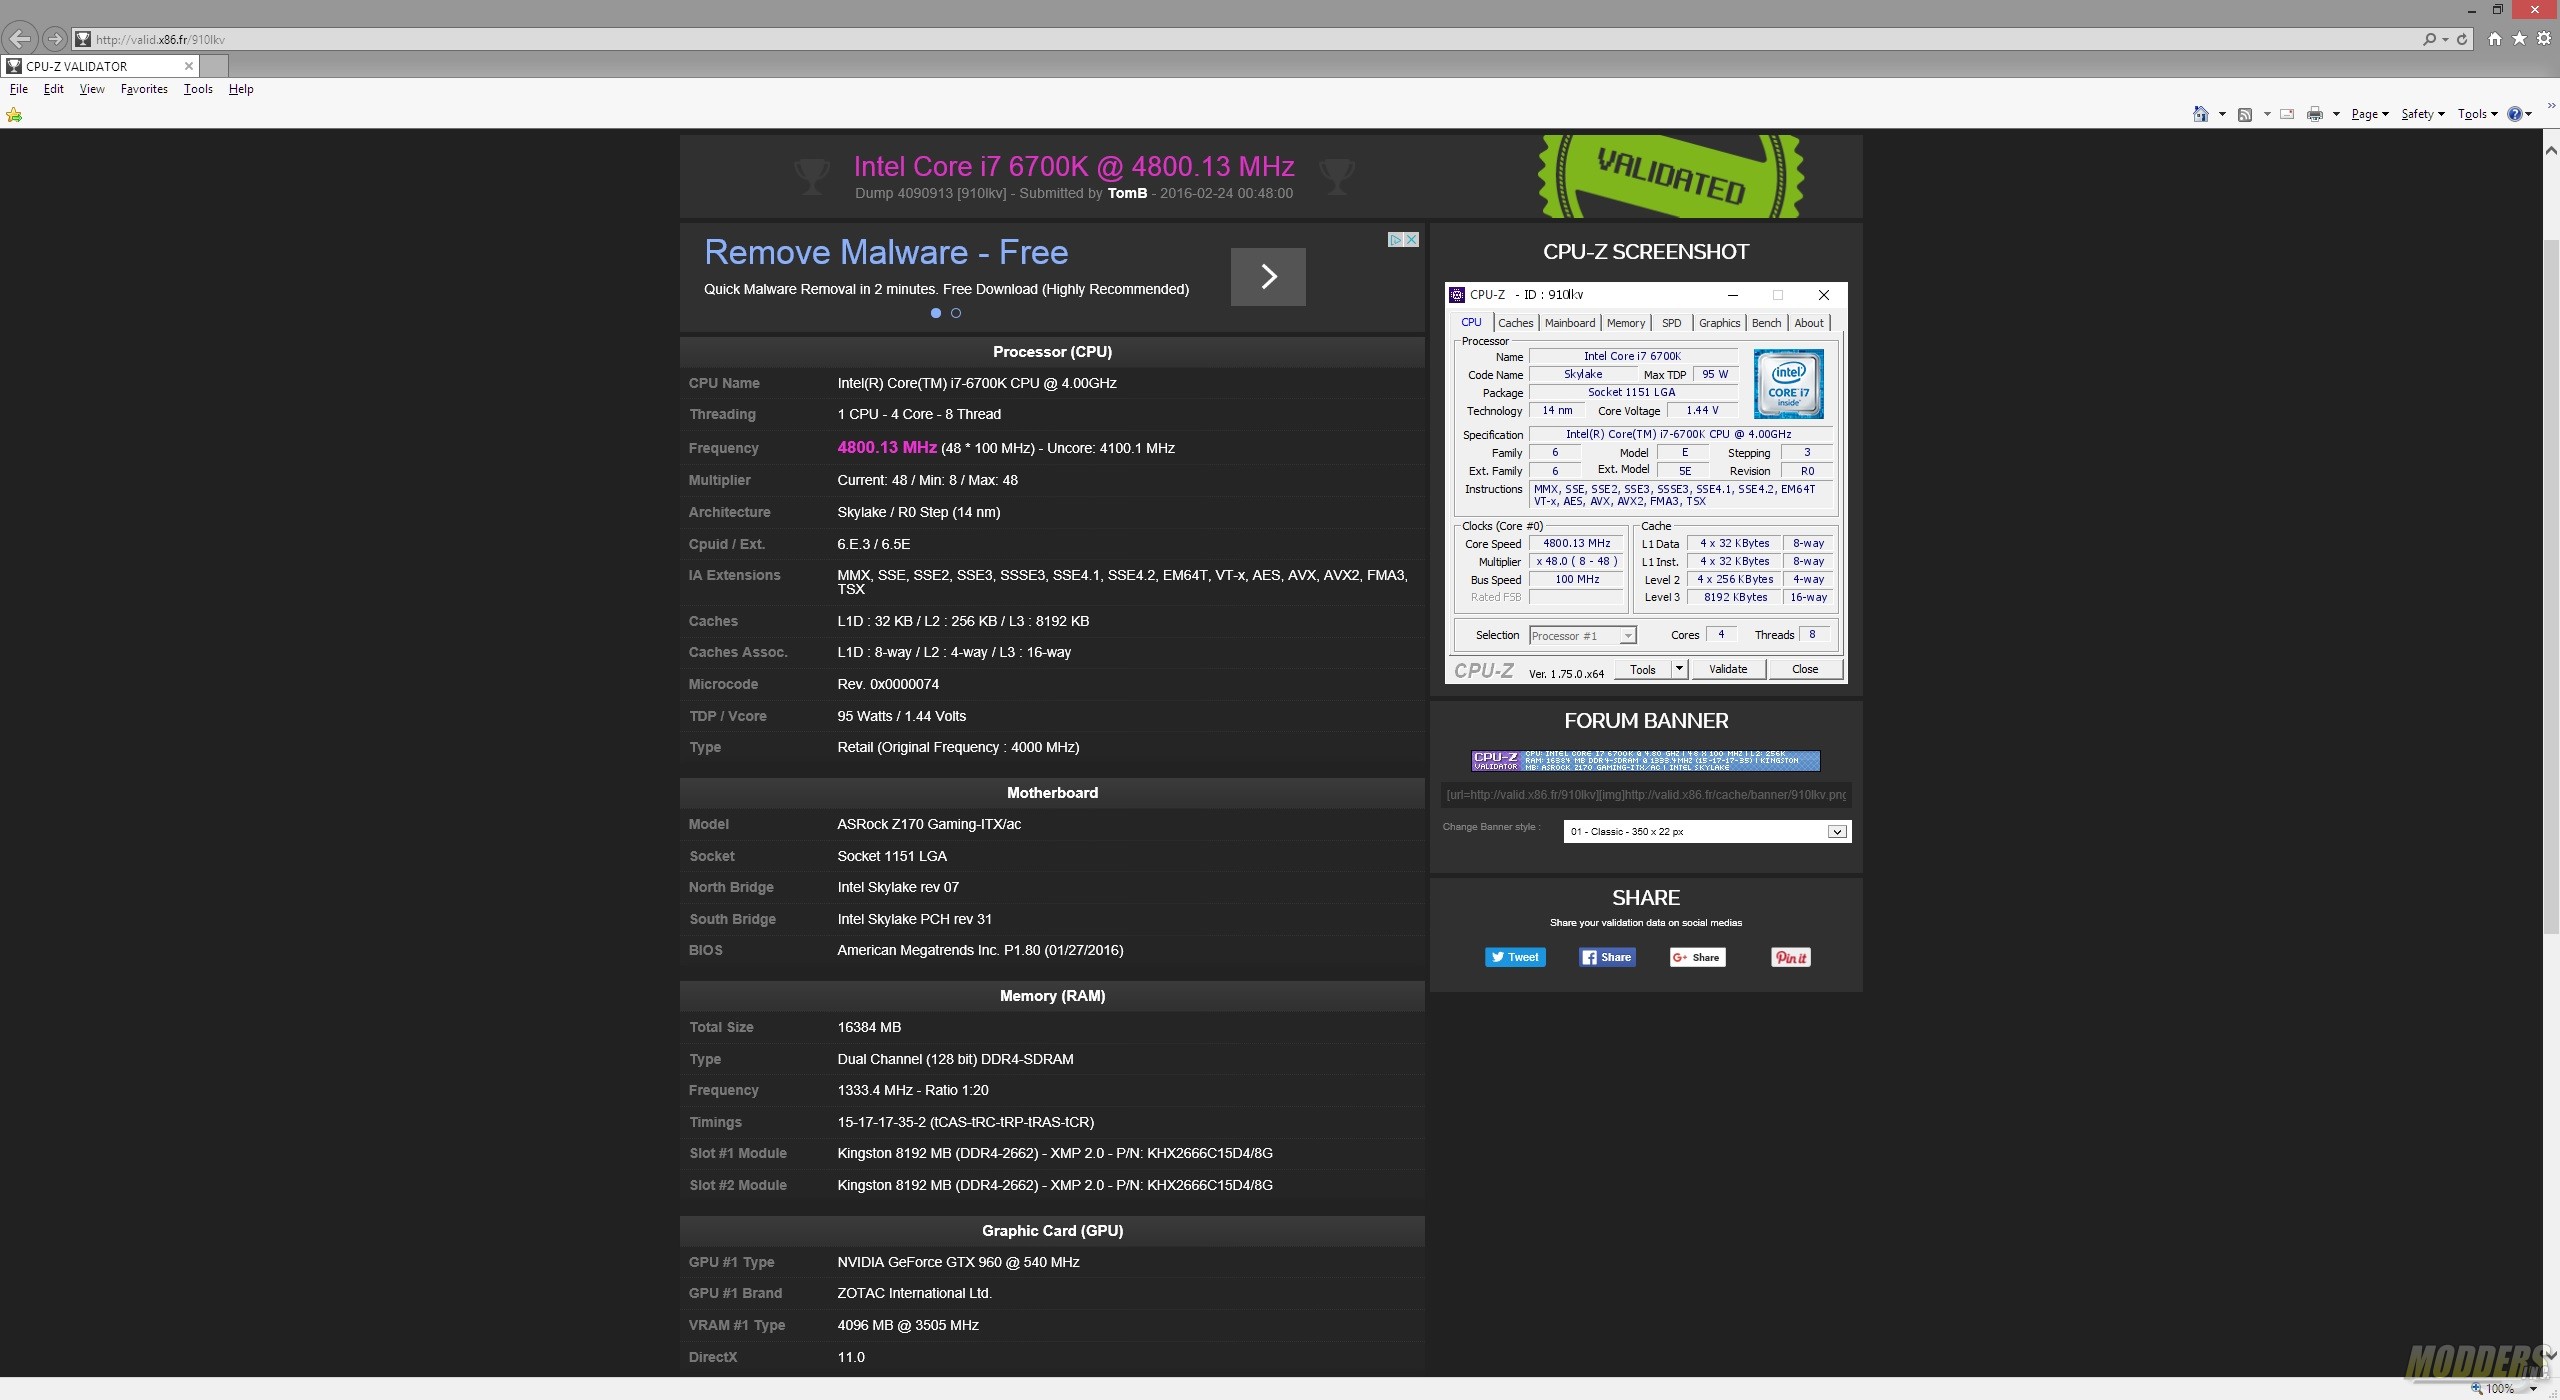Click the TDP / Vcore value 95 Watts / 1.44 Volts

click(x=901, y=717)
